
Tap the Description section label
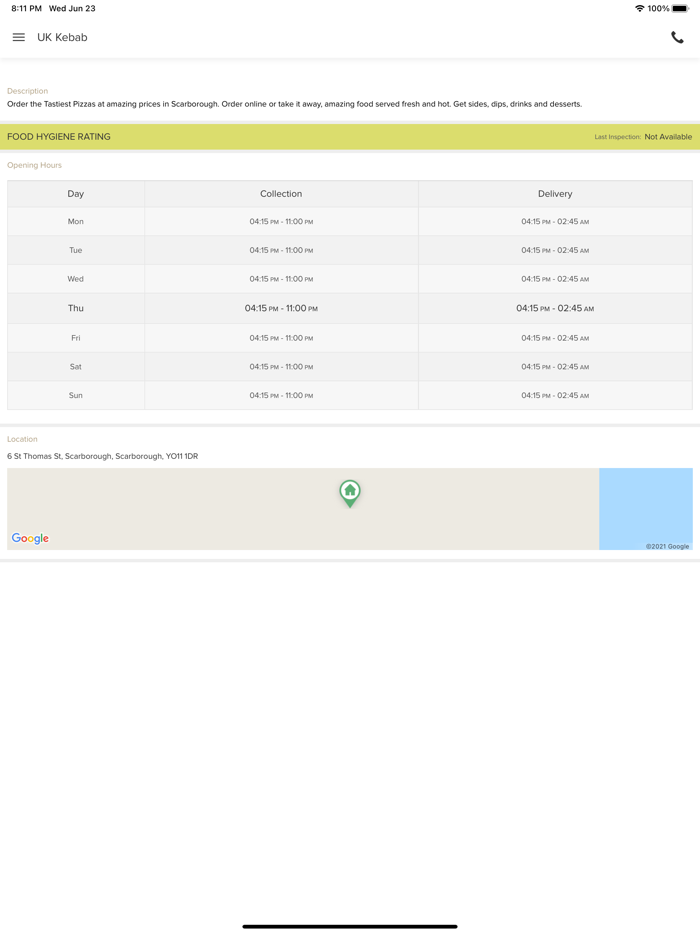27,91
